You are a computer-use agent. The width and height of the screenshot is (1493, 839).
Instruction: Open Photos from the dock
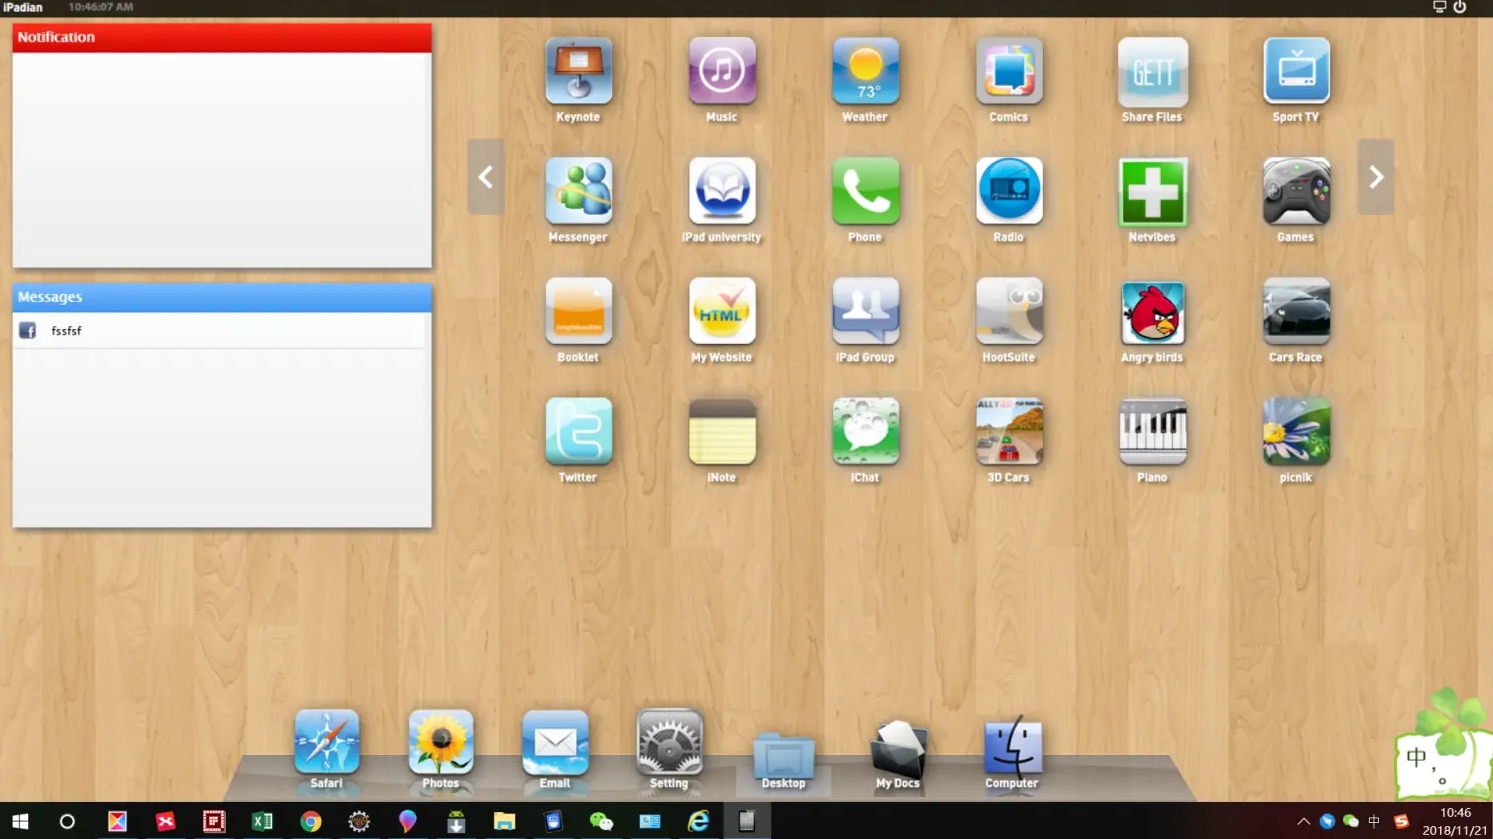(x=441, y=742)
